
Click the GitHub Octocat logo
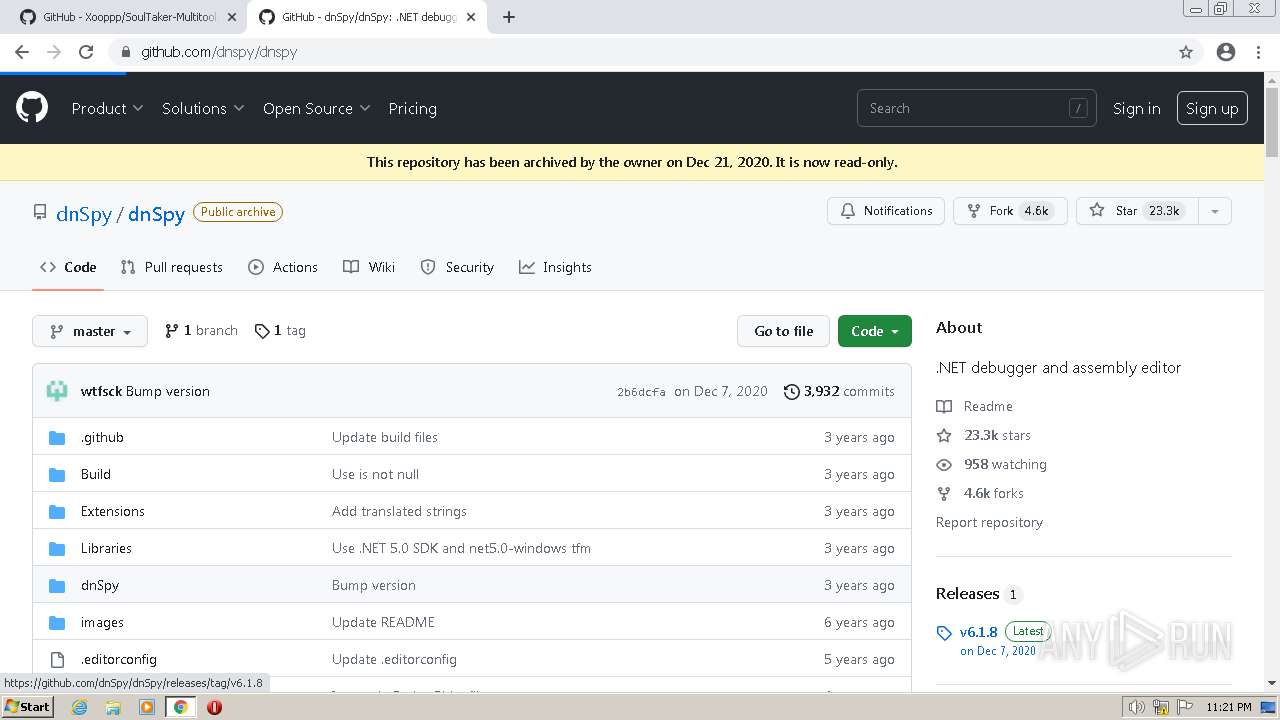pyautogui.click(x=32, y=108)
